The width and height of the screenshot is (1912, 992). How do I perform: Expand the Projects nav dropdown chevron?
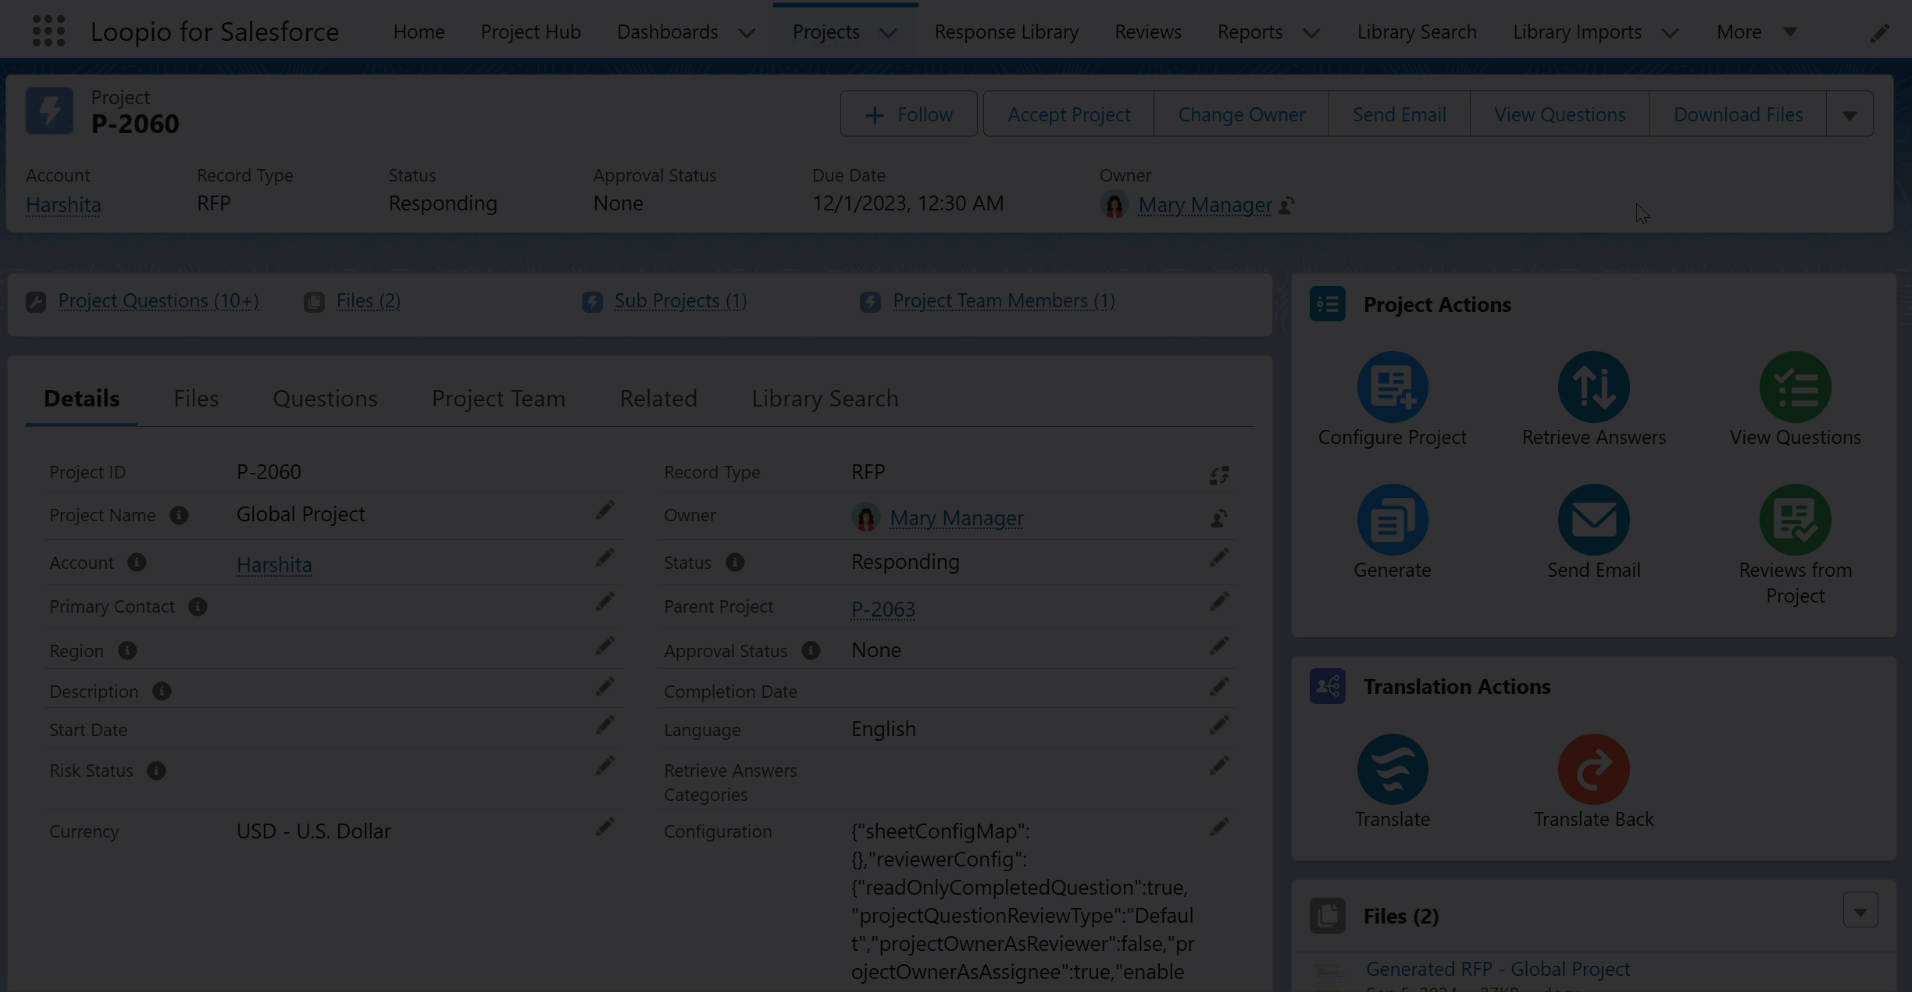click(x=888, y=32)
